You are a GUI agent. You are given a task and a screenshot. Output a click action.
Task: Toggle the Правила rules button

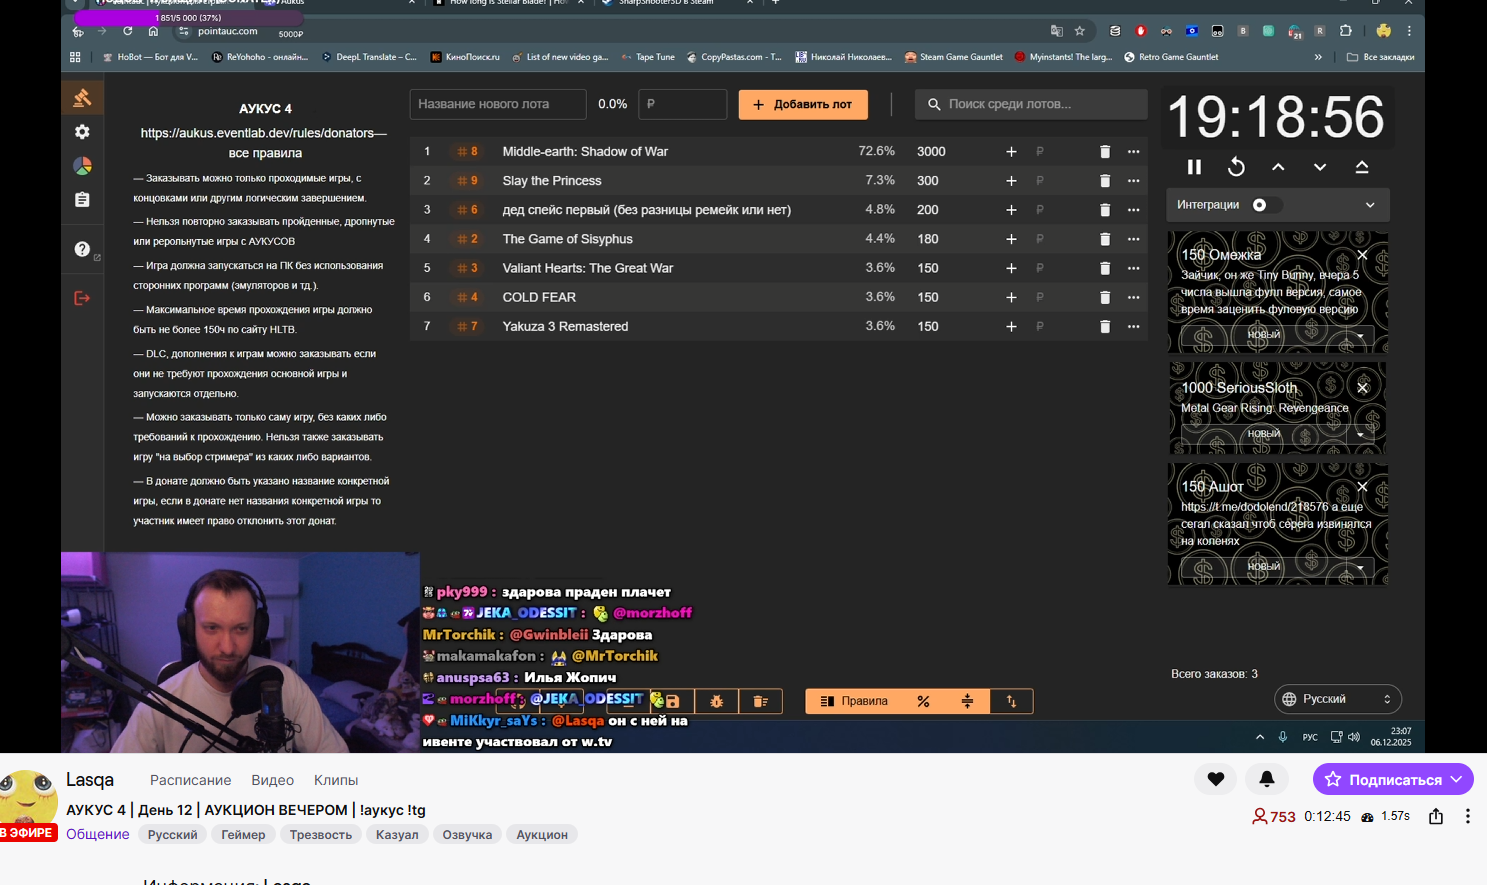coord(854,701)
